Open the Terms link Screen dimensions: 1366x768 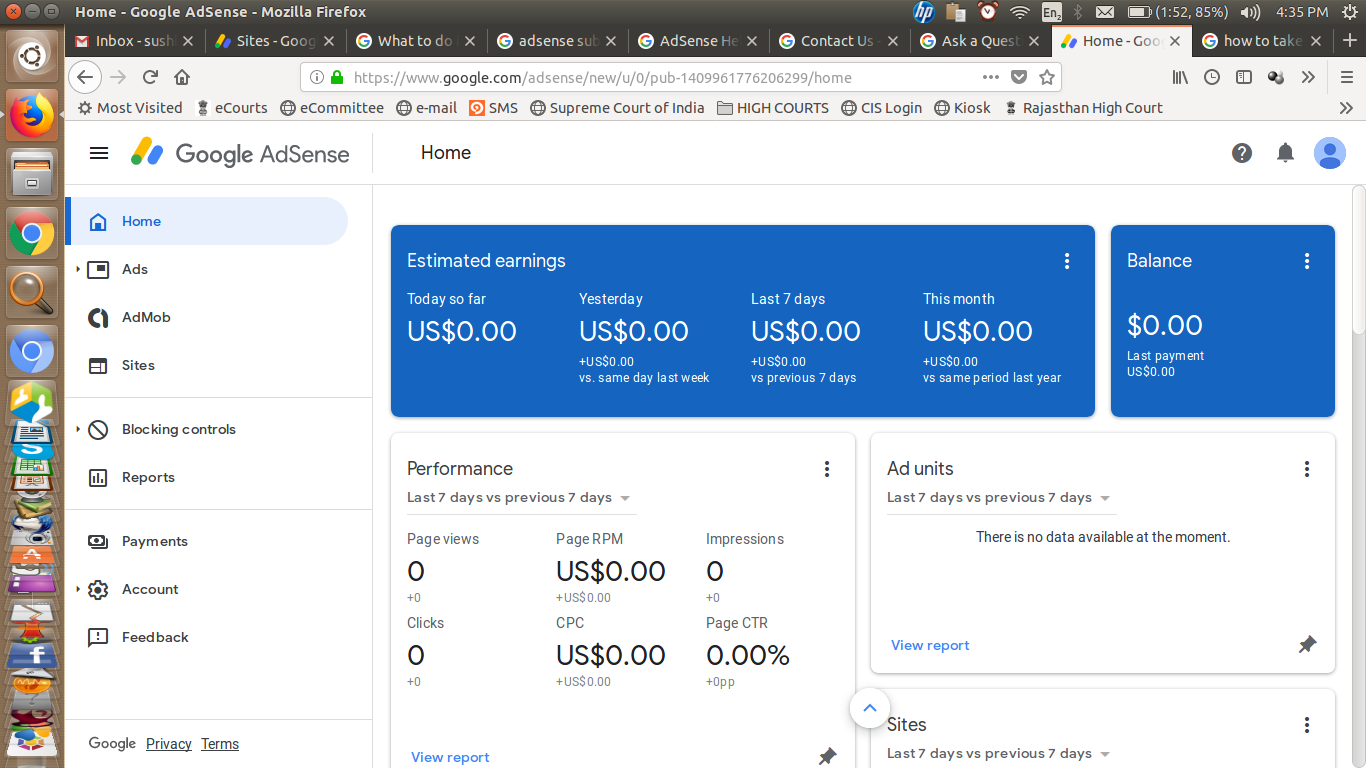click(x=220, y=744)
